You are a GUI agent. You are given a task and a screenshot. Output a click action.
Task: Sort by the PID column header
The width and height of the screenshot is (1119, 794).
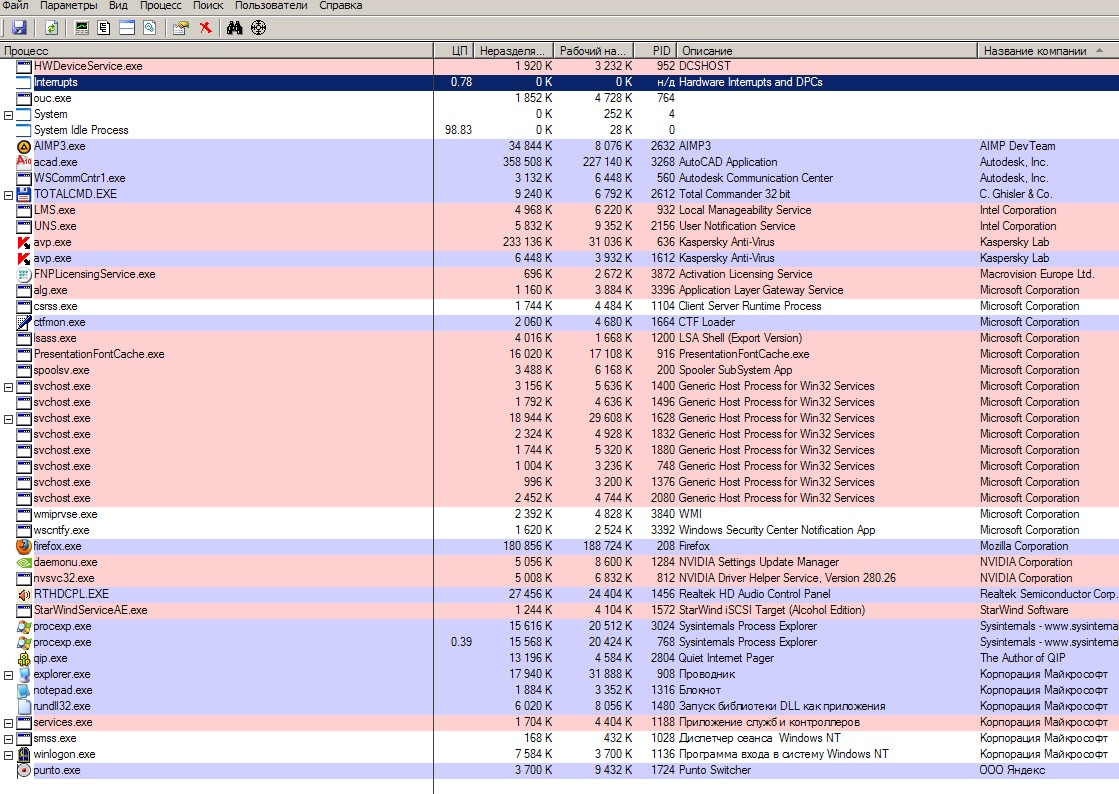[655, 51]
